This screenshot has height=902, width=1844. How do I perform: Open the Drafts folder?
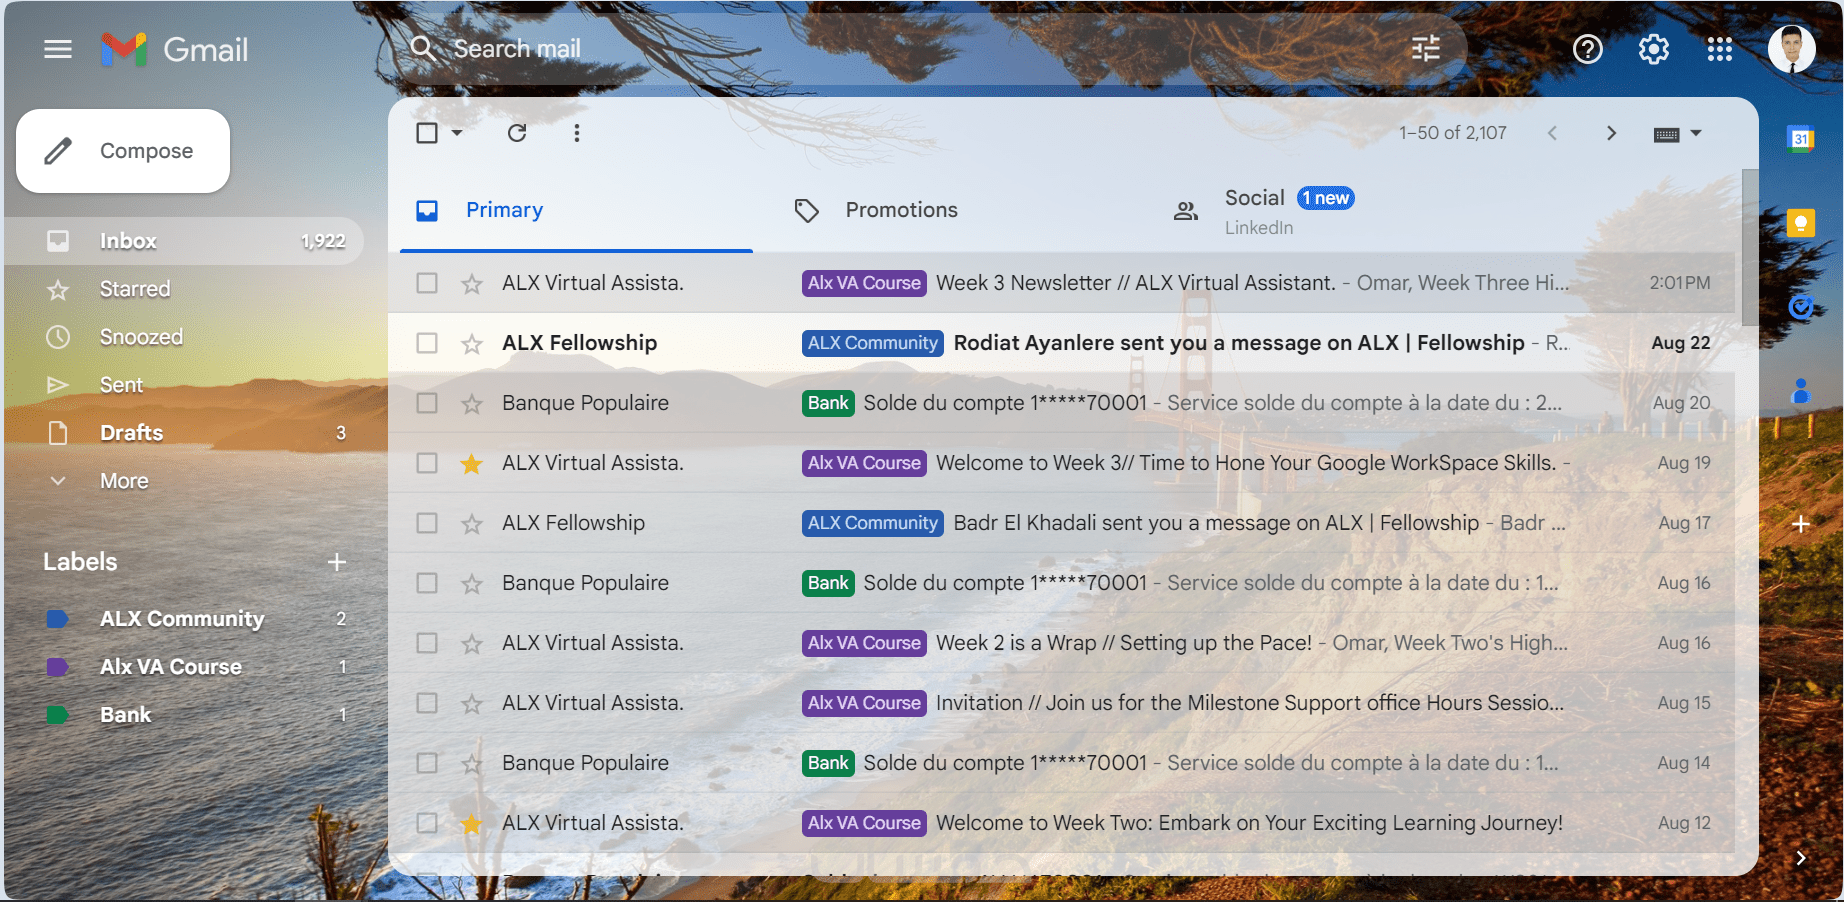(x=186, y=433)
